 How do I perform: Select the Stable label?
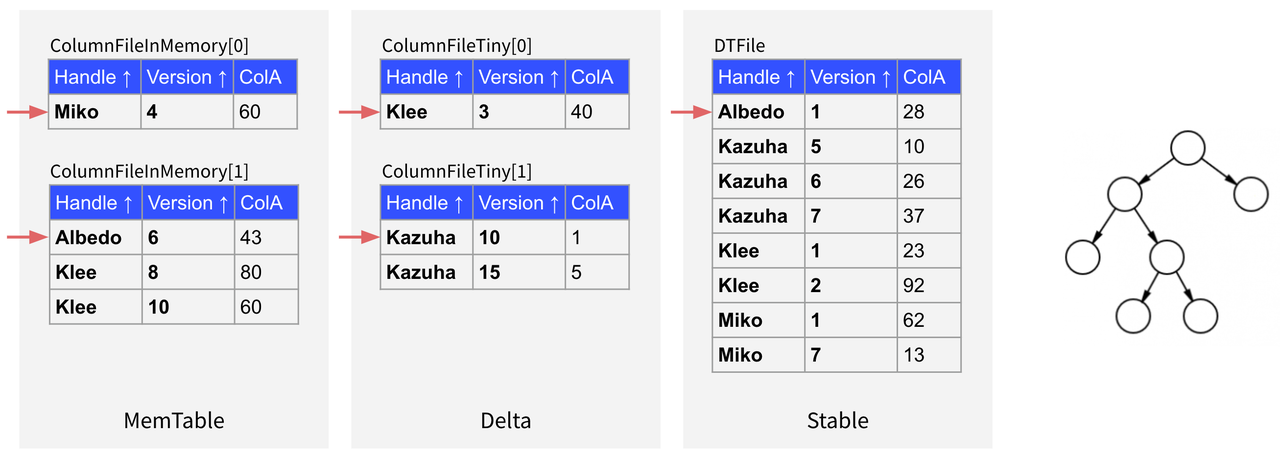click(x=837, y=421)
